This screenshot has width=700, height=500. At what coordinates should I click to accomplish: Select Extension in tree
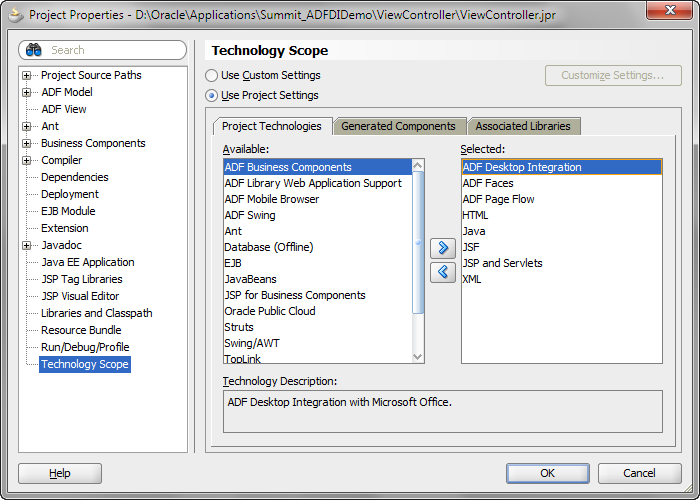pyautogui.click(x=65, y=228)
